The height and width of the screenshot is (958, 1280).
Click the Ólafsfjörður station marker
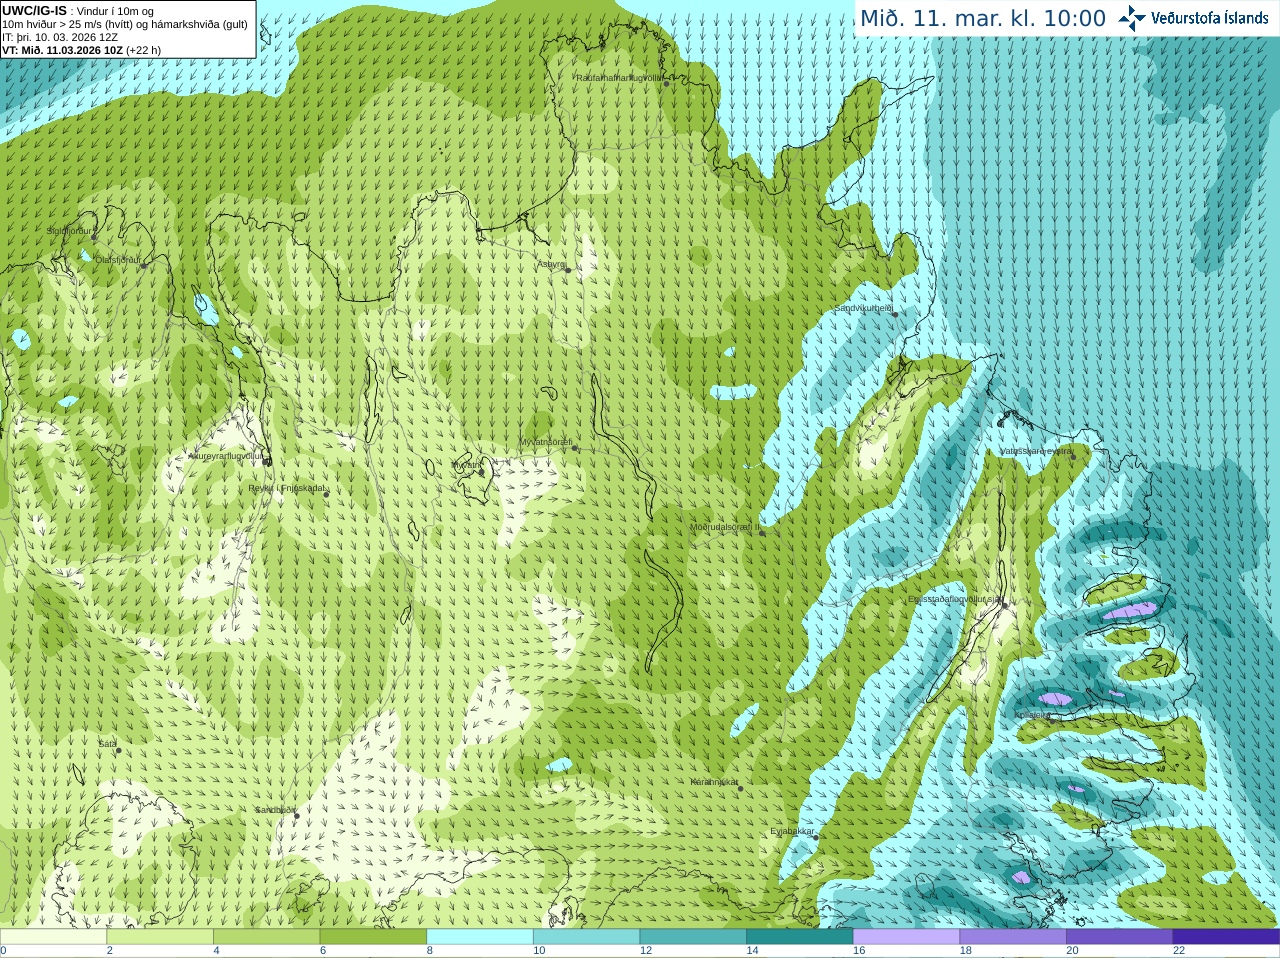[144, 265]
